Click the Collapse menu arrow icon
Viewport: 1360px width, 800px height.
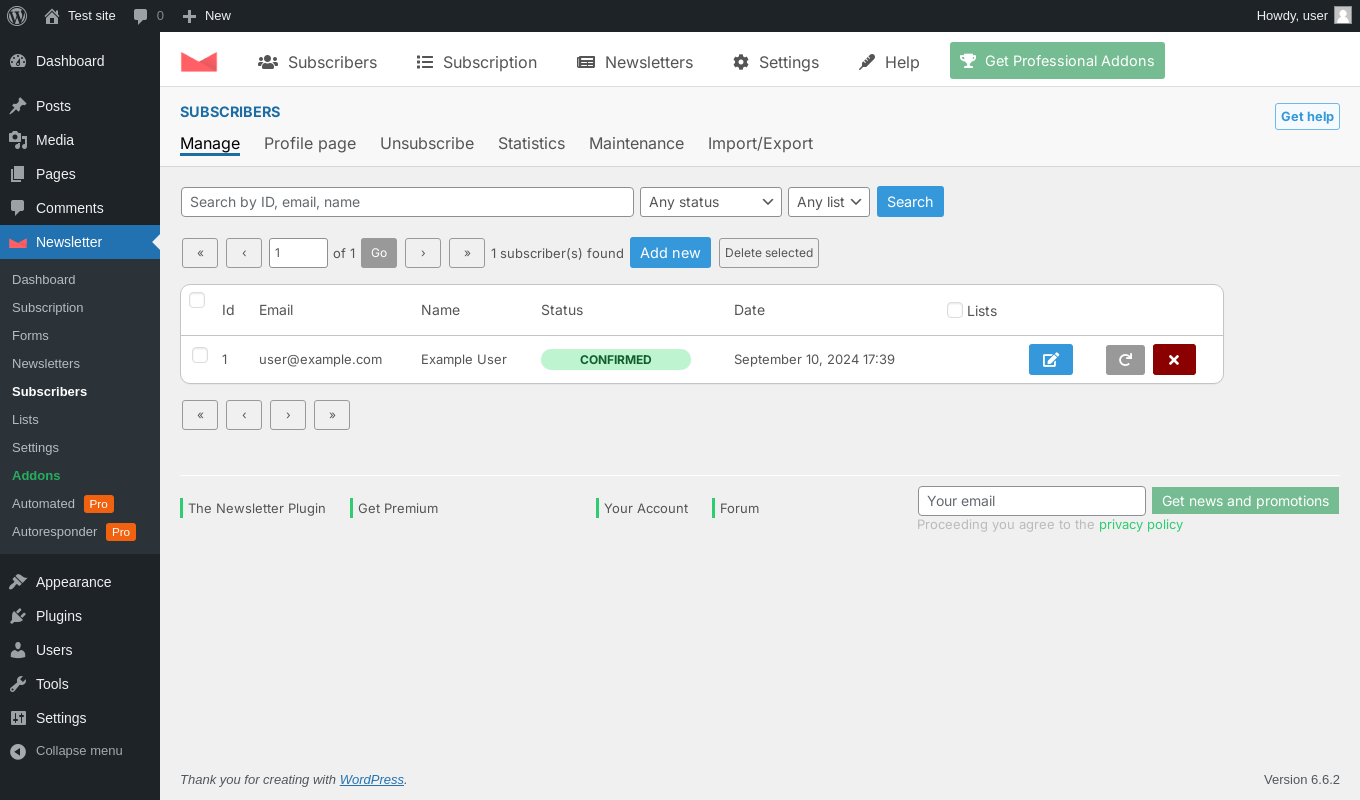[17, 751]
